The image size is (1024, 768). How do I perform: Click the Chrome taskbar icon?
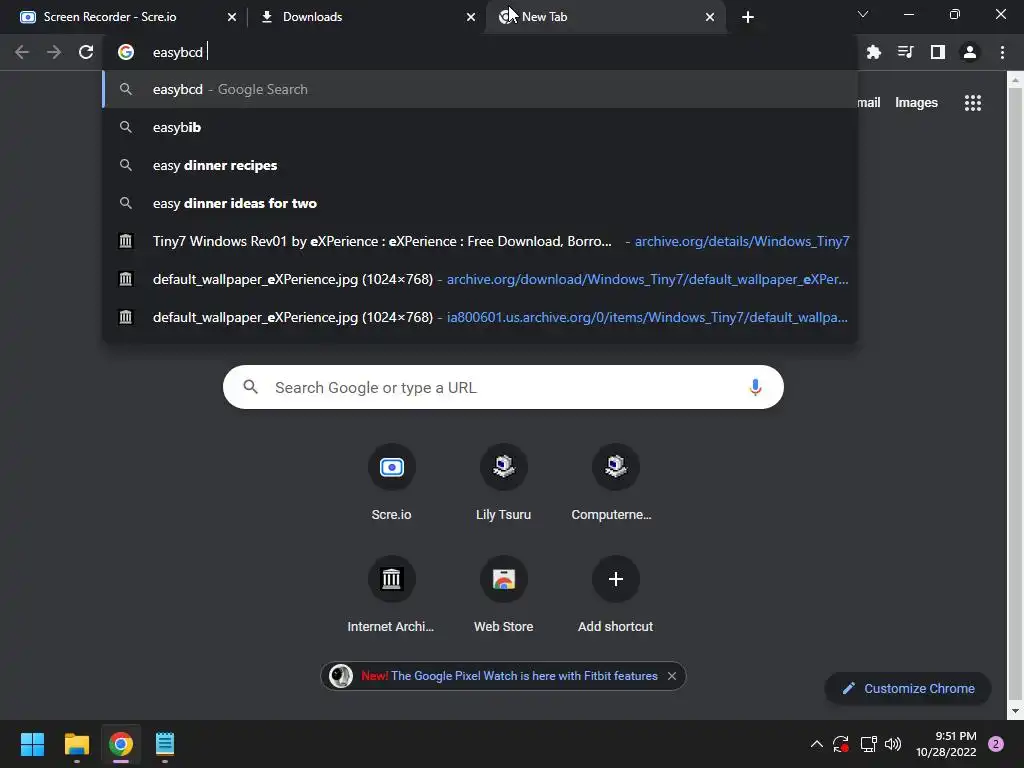[x=121, y=744]
